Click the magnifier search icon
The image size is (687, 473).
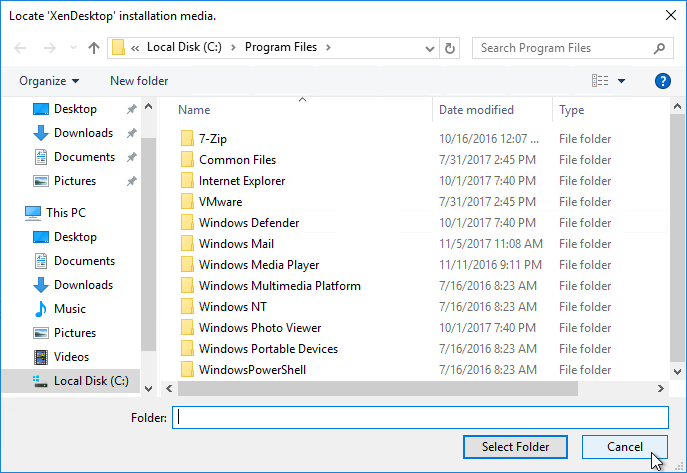point(659,48)
